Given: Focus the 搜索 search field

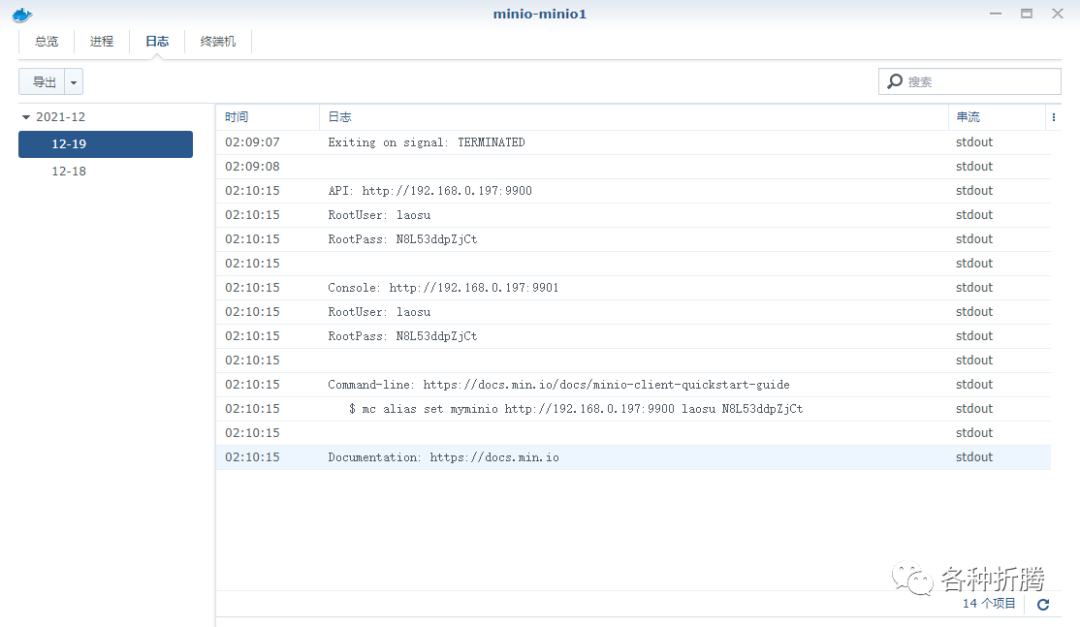Looking at the screenshot, I should point(969,81).
